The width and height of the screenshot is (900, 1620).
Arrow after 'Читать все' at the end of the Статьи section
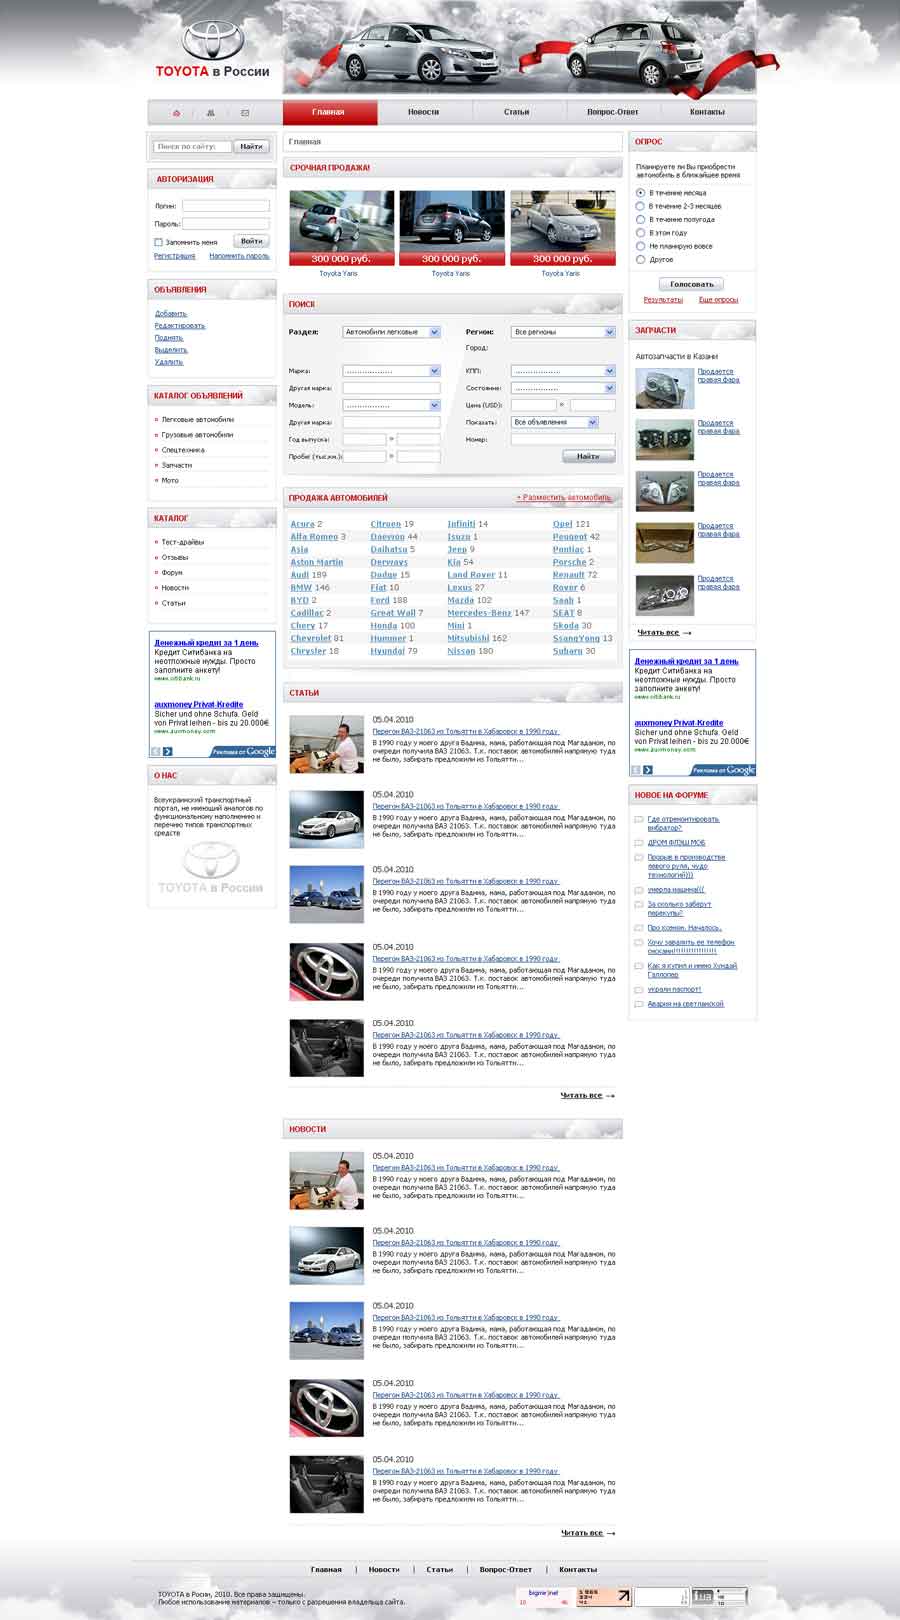pos(610,1096)
